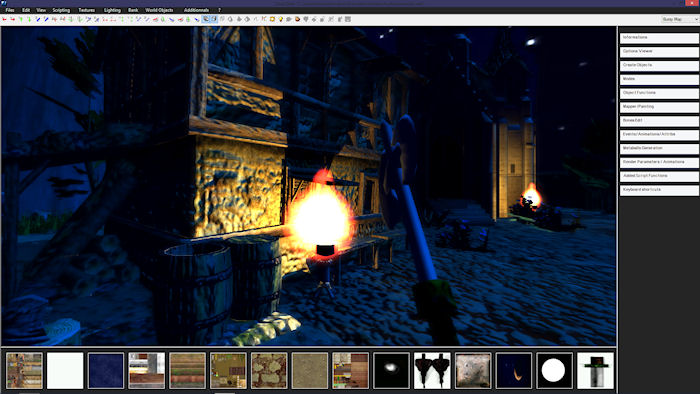Viewport: 700px width, 394px height.
Task: Click the Keyboard shortcuts button
Action: click(659, 190)
